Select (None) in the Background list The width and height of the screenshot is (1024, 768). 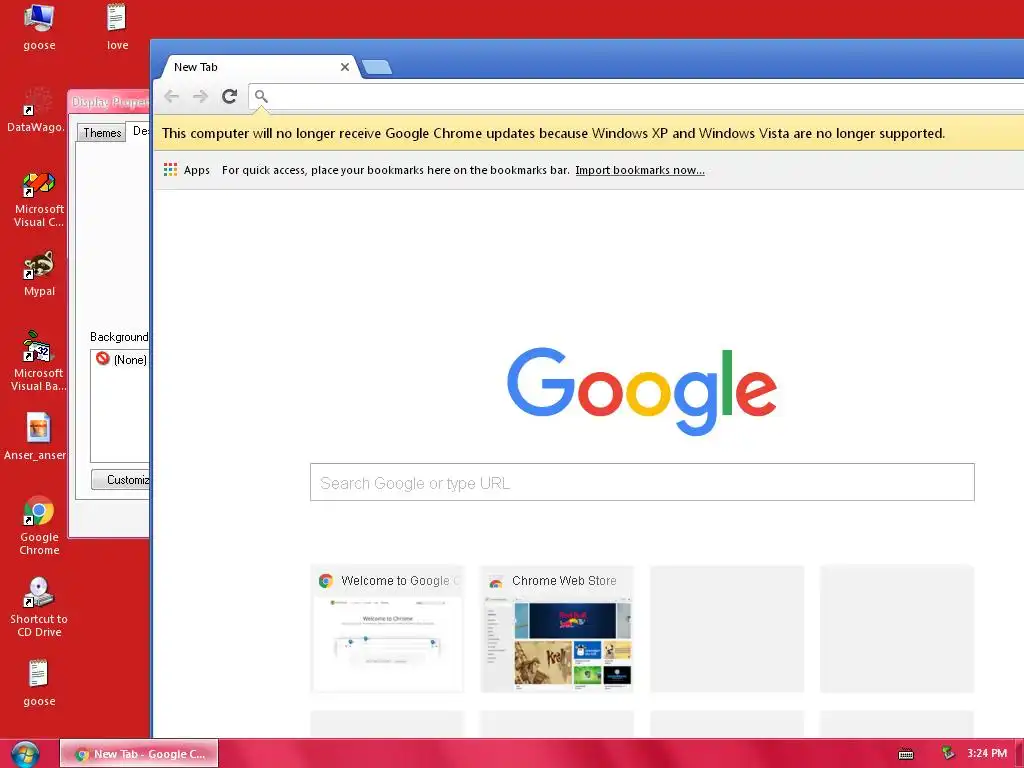(x=122, y=359)
